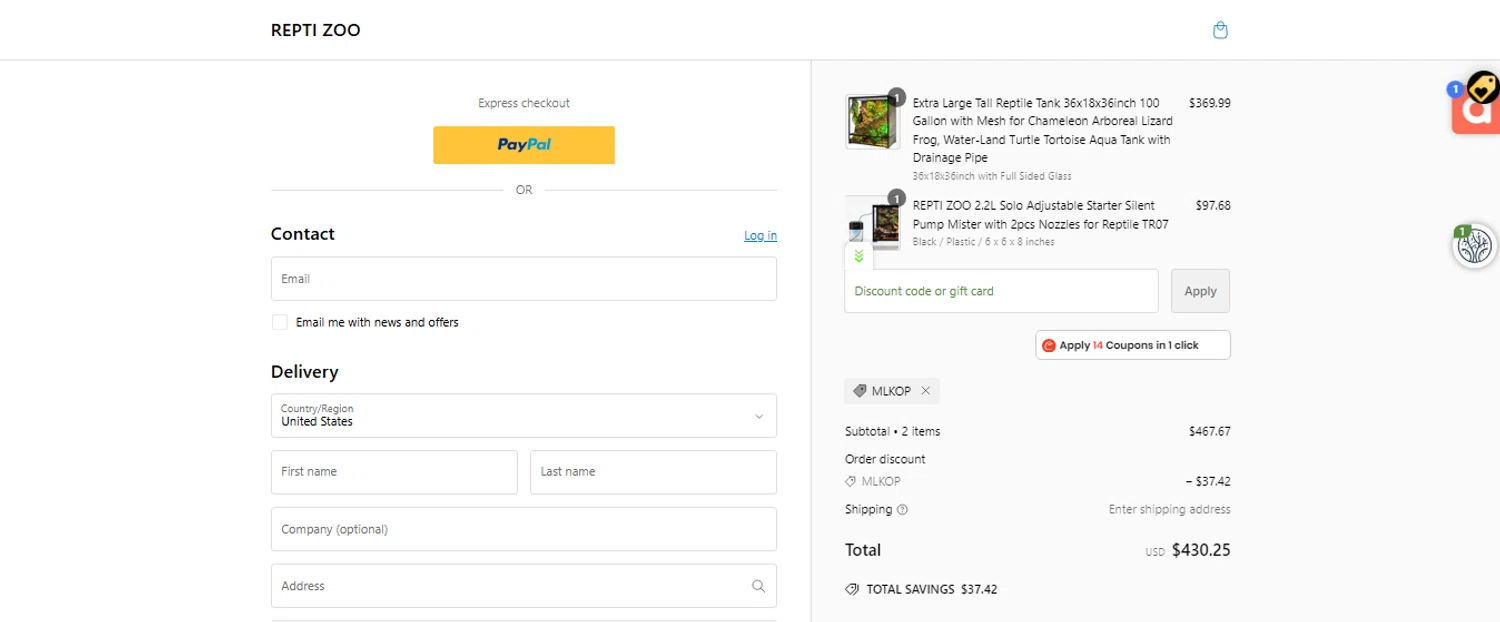Click the First name field
The image size is (1500, 622).
[394, 472]
